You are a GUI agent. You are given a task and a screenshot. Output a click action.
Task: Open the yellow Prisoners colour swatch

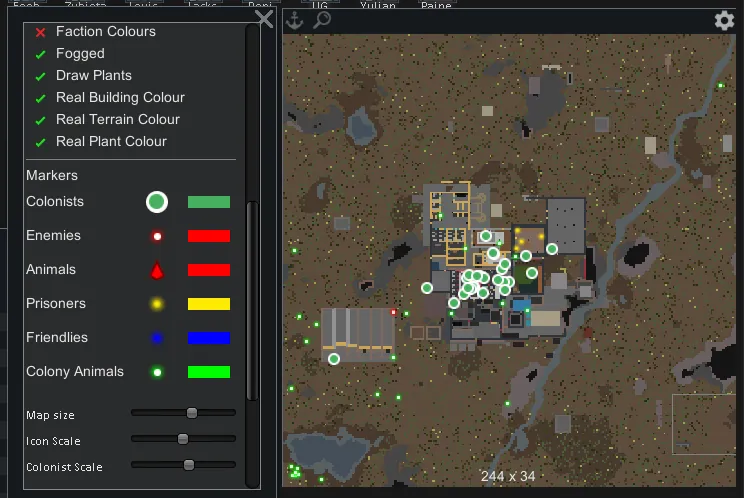pyautogui.click(x=209, y=304)
